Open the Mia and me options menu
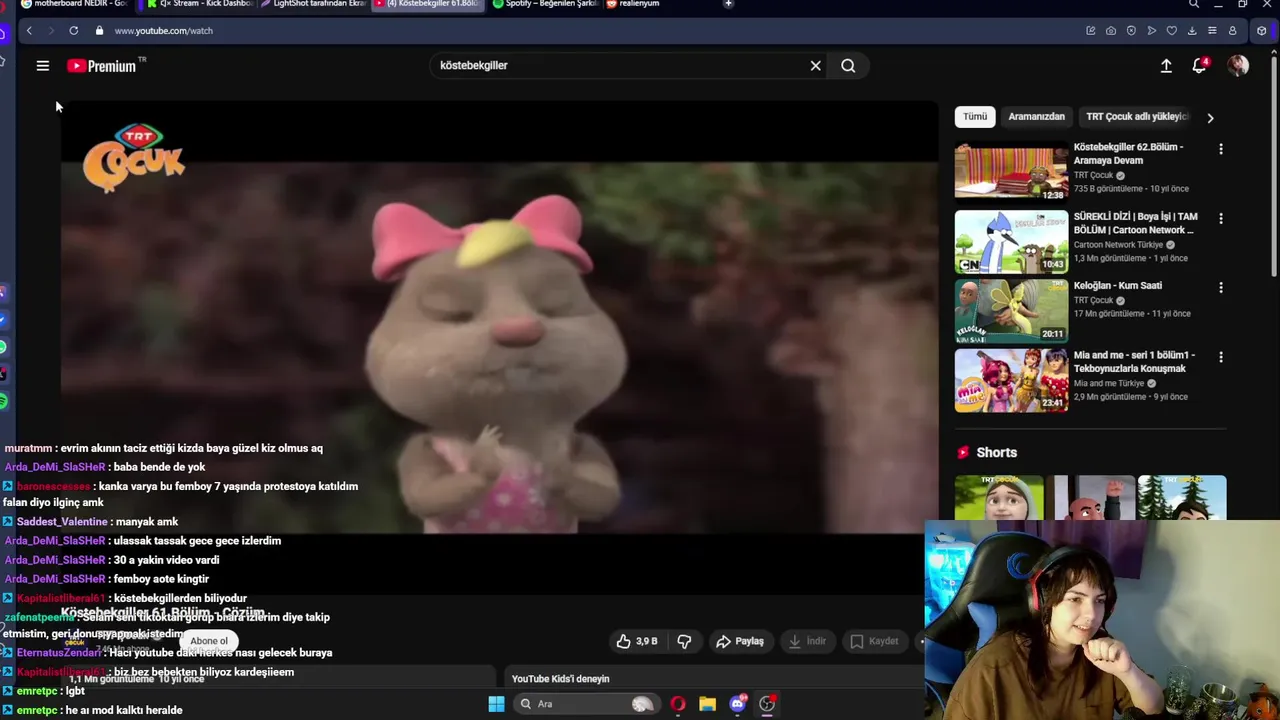The height and width of the screenshot is (720, 1280). [x=1220, y=357]
